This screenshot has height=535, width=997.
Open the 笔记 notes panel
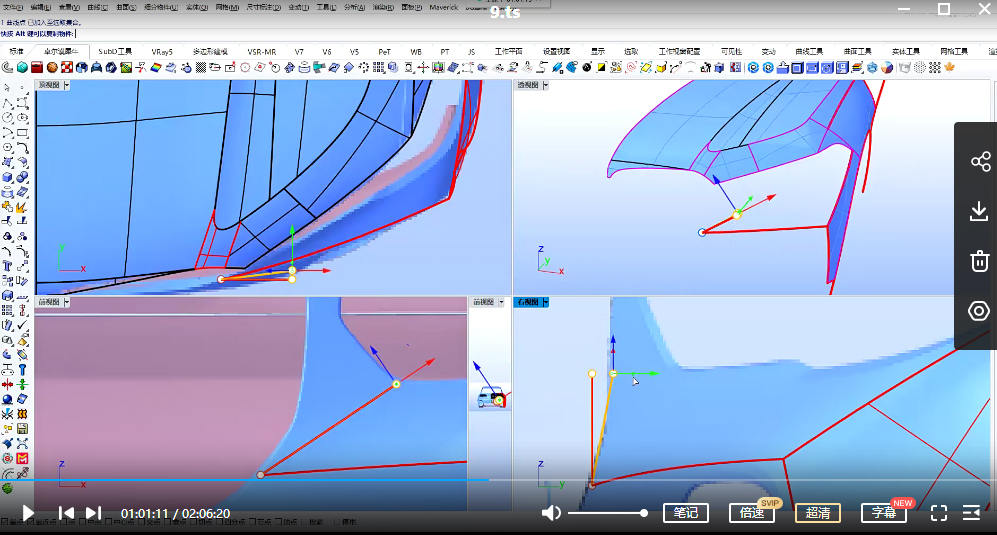685,513
